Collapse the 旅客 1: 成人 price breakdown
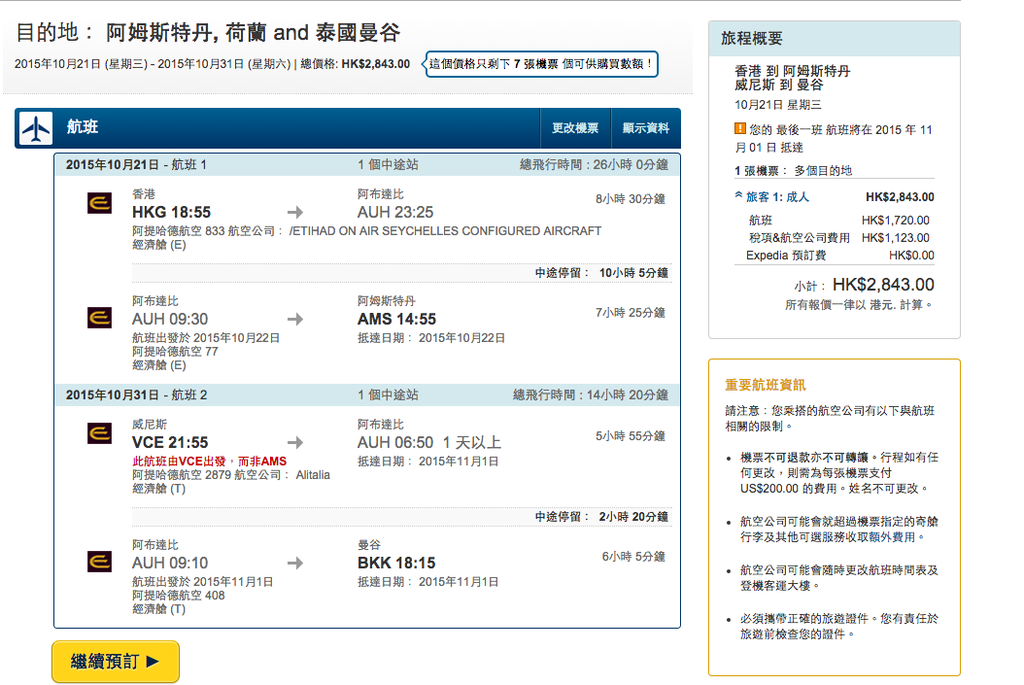Image resolution: width=1024 pixels, height=685 pixels. 772,197
